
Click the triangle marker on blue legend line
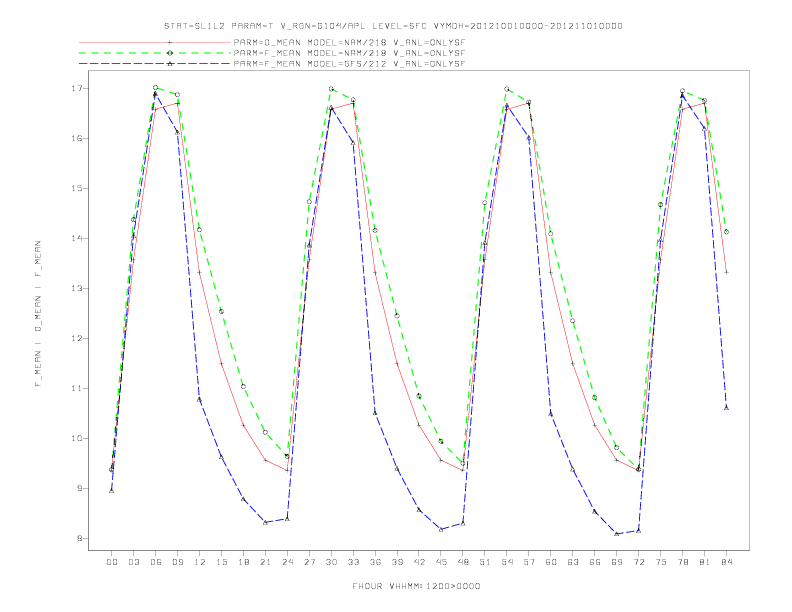[x=170, y=64]
